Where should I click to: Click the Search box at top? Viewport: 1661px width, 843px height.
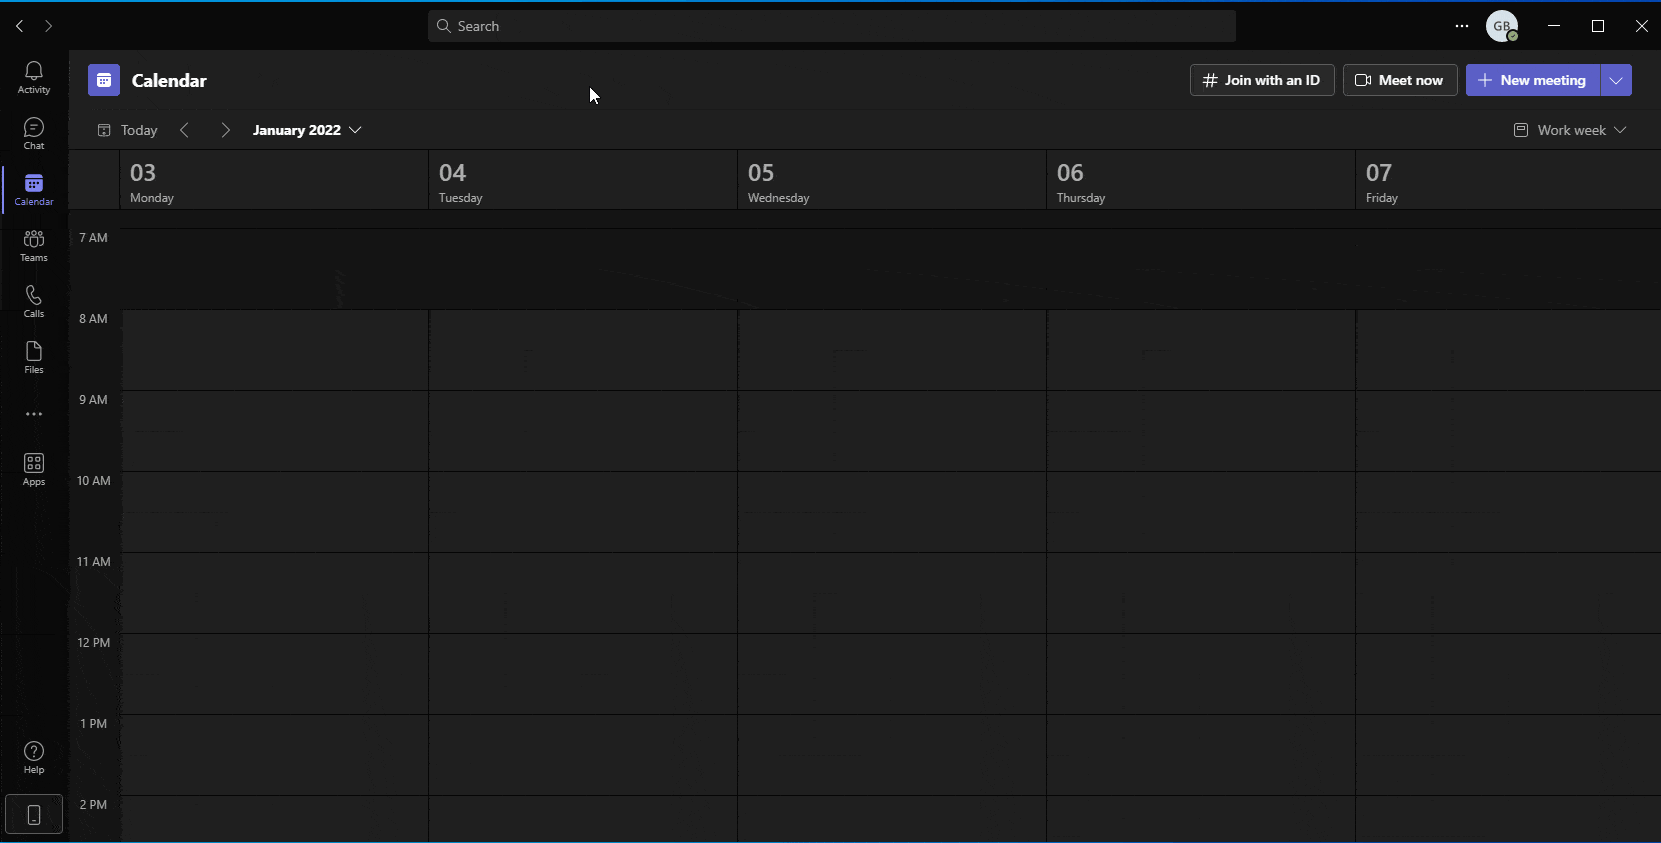click(830, 26)
